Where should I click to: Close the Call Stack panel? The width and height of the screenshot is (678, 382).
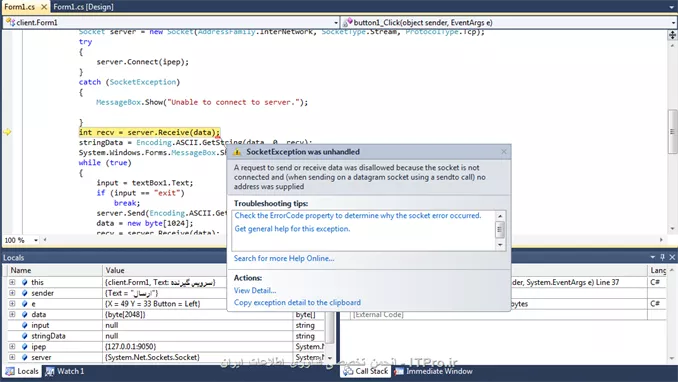point(672,257)
